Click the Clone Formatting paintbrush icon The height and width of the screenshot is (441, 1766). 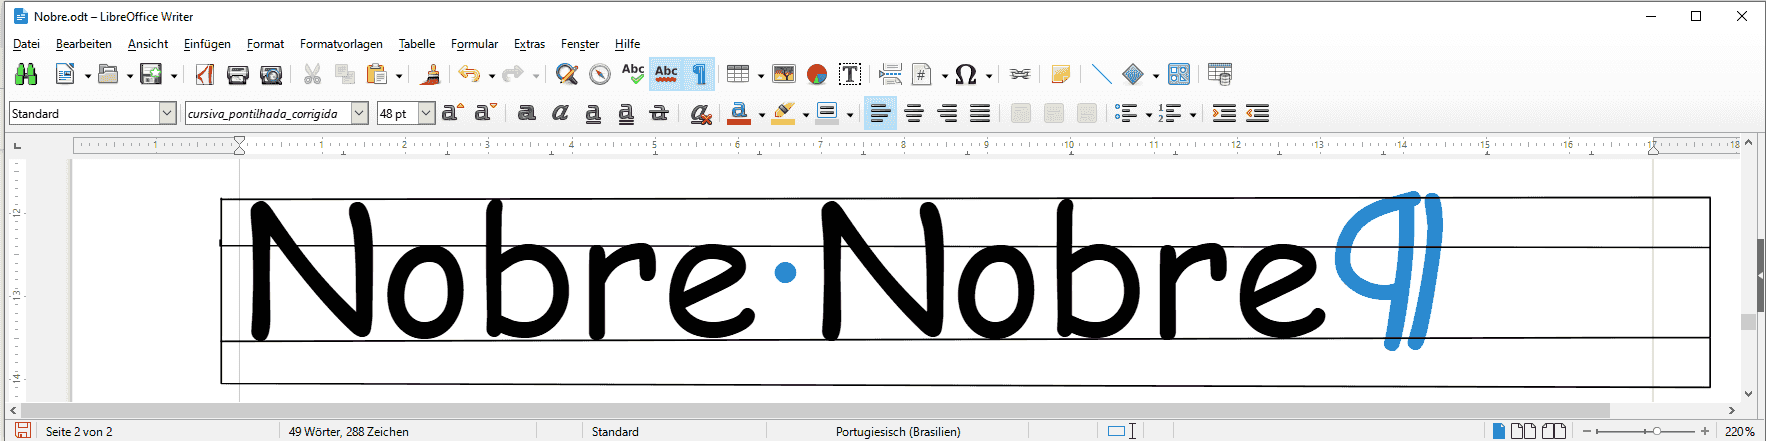pyautogui.click(x=431, y=74)
